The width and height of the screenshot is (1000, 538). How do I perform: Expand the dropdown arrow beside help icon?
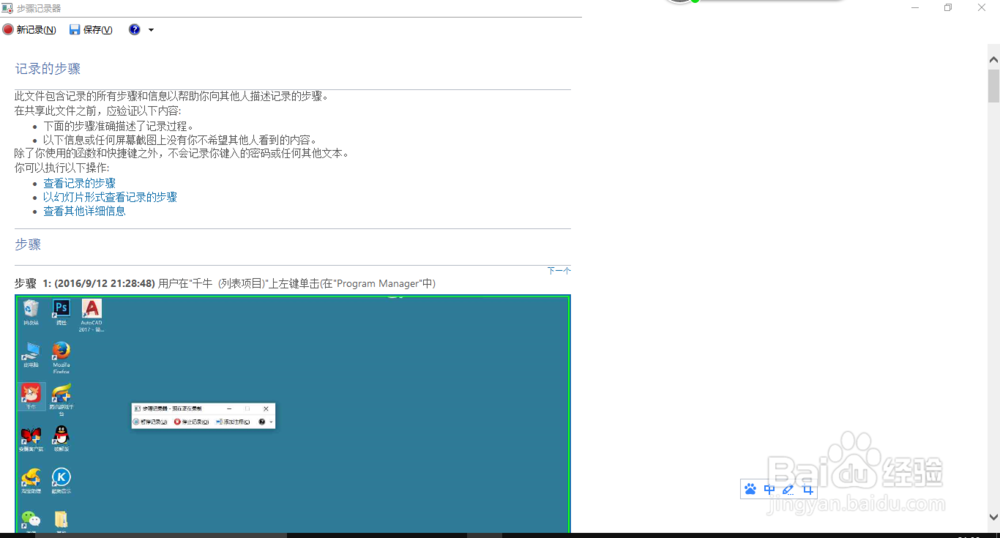151,30
